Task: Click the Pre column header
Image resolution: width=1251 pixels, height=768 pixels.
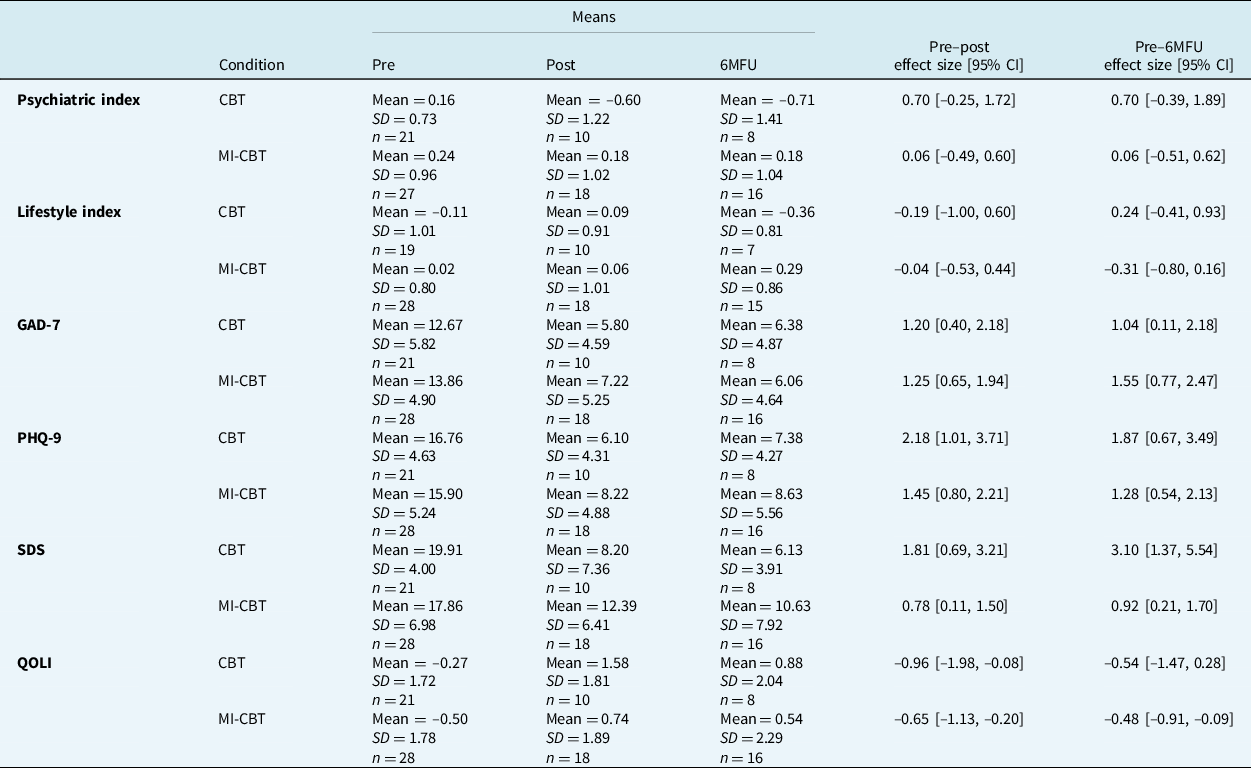Action: coord(383,65)
